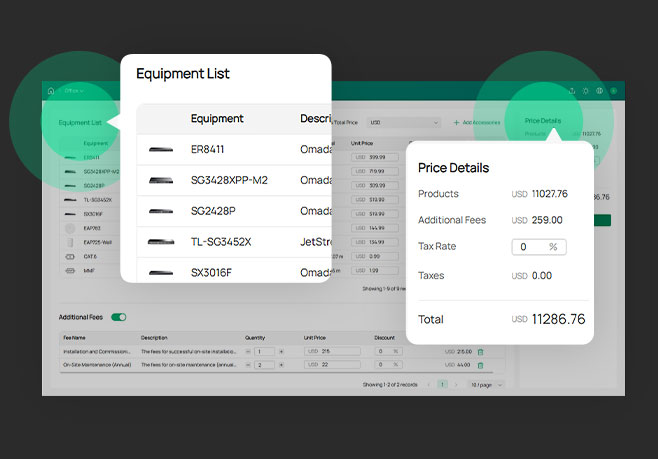
Task: Open the 10 / page dropdown
Action: point(486,385)
